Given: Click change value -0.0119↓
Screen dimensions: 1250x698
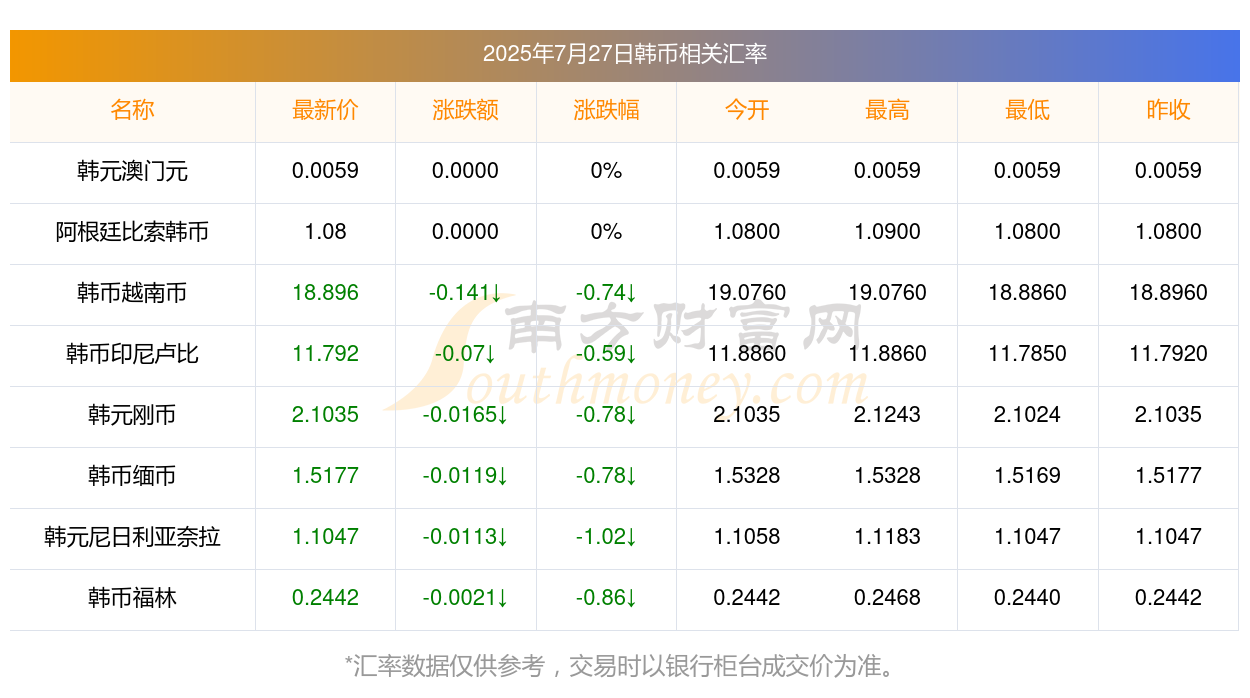Looking at the screenshot, I should [x=466, y=476].
